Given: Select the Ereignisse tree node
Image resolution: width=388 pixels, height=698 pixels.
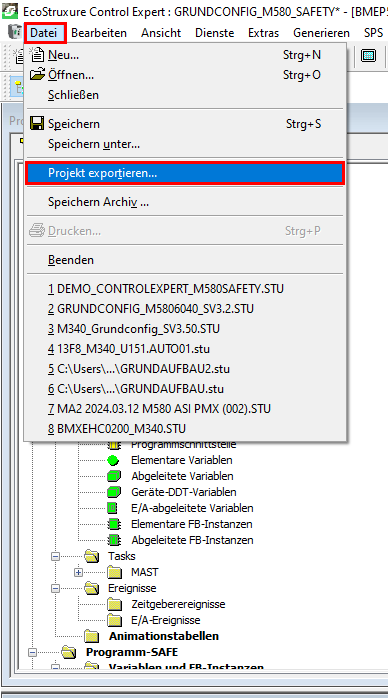Looking at the screenshot, I should [132, 588].
